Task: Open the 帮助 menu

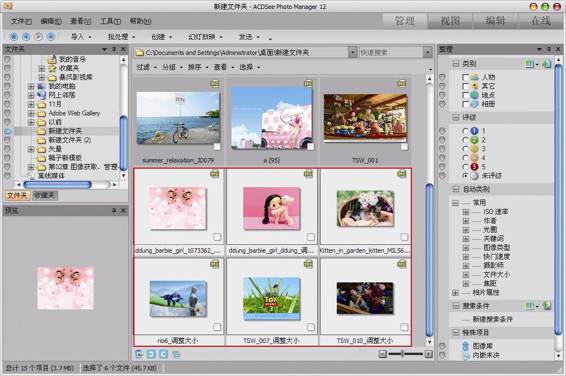Action: click(x=140, y=21)
